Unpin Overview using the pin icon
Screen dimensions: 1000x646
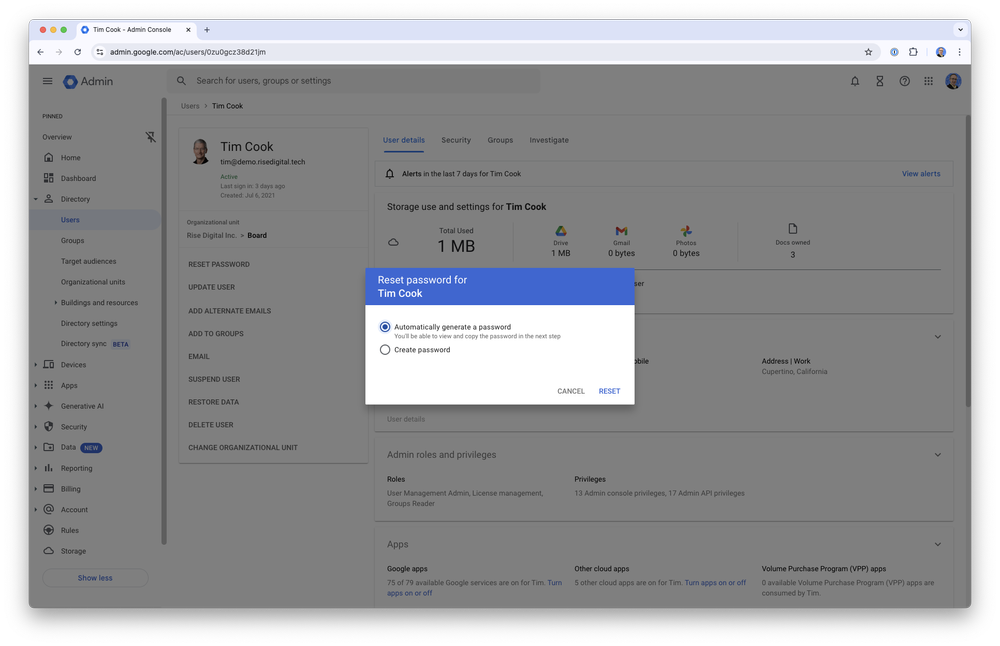tap(151, 137)
